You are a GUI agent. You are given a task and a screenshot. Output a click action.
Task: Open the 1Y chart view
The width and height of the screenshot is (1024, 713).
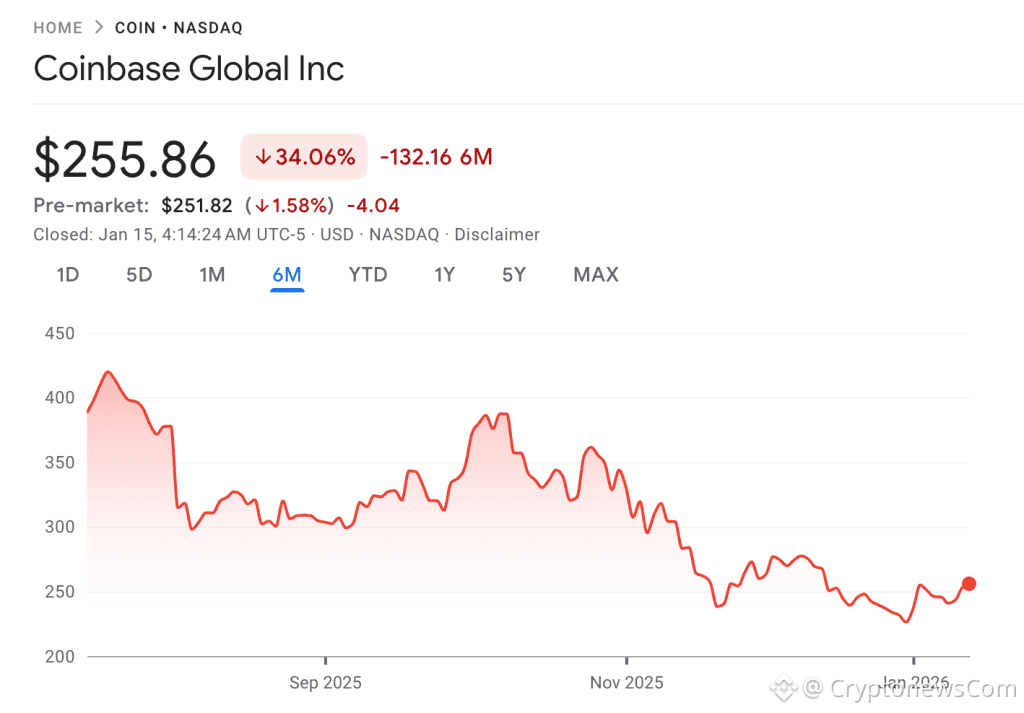tap(444, 274)
